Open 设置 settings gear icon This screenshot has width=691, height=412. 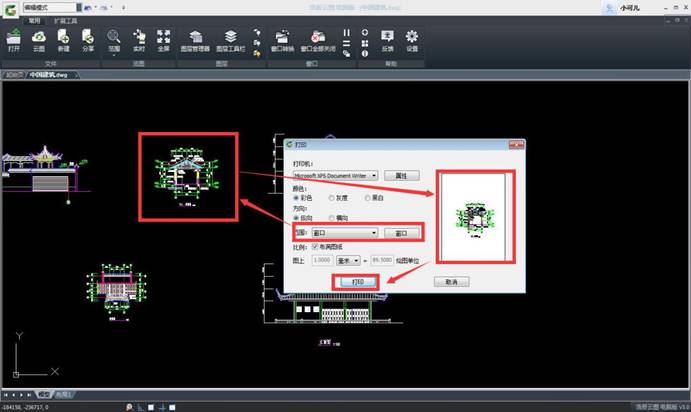[412, 39]
